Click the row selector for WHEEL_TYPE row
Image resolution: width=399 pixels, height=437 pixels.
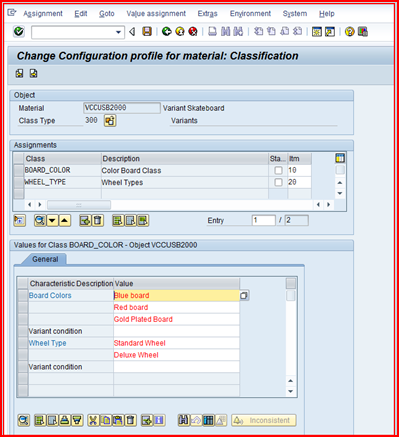click(19, 182)
